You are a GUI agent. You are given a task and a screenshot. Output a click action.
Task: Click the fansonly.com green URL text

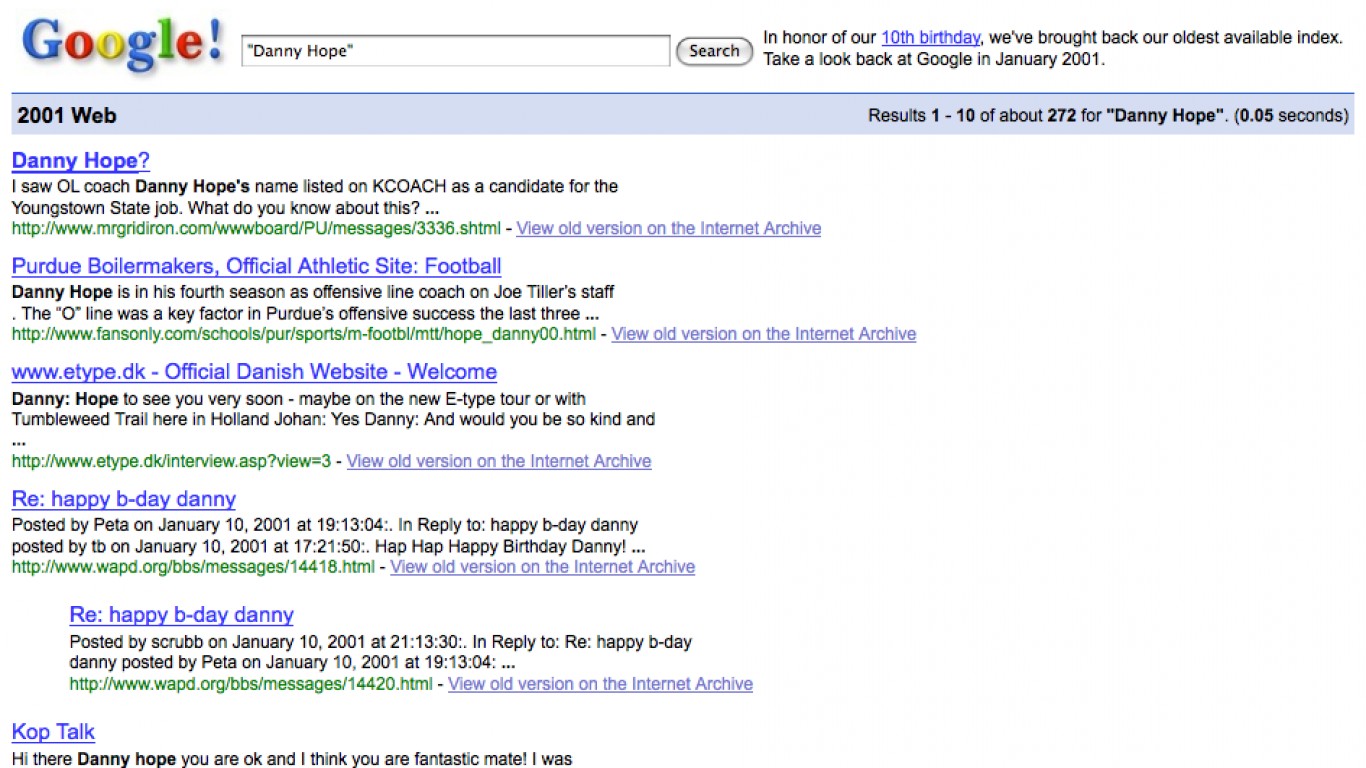click(303, 334)
